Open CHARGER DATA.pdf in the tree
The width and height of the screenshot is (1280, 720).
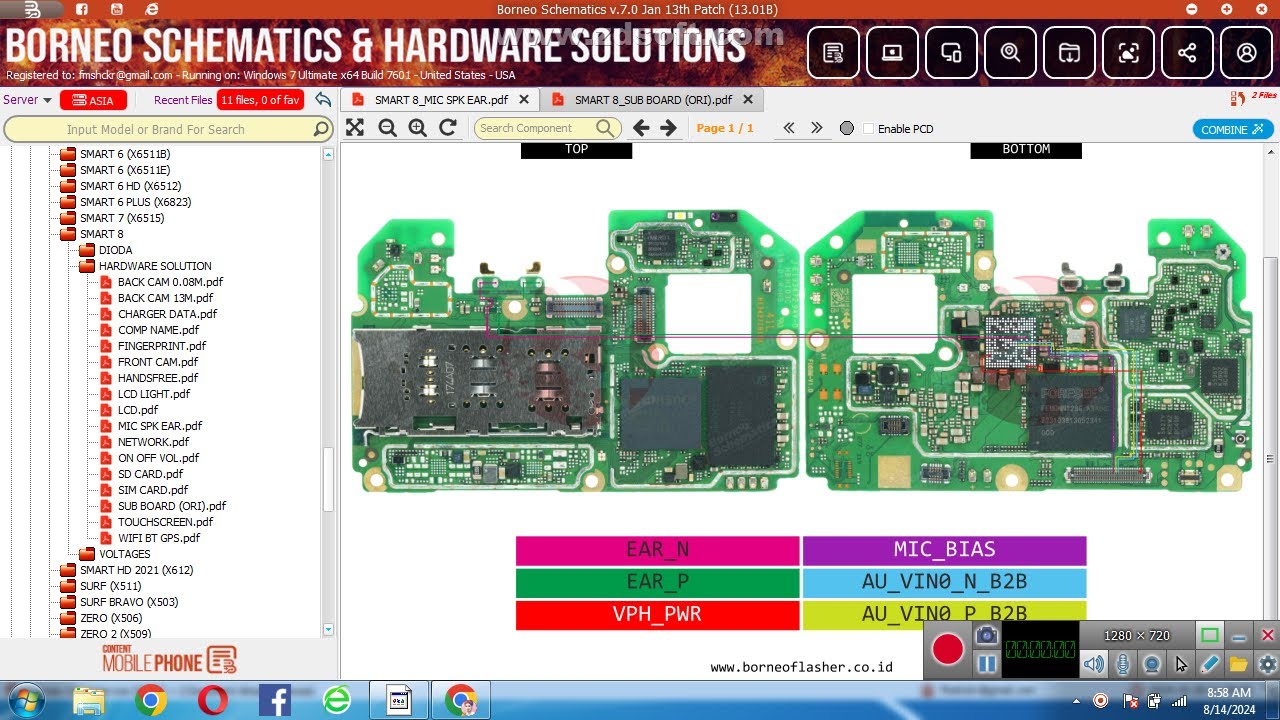(167, 314)
